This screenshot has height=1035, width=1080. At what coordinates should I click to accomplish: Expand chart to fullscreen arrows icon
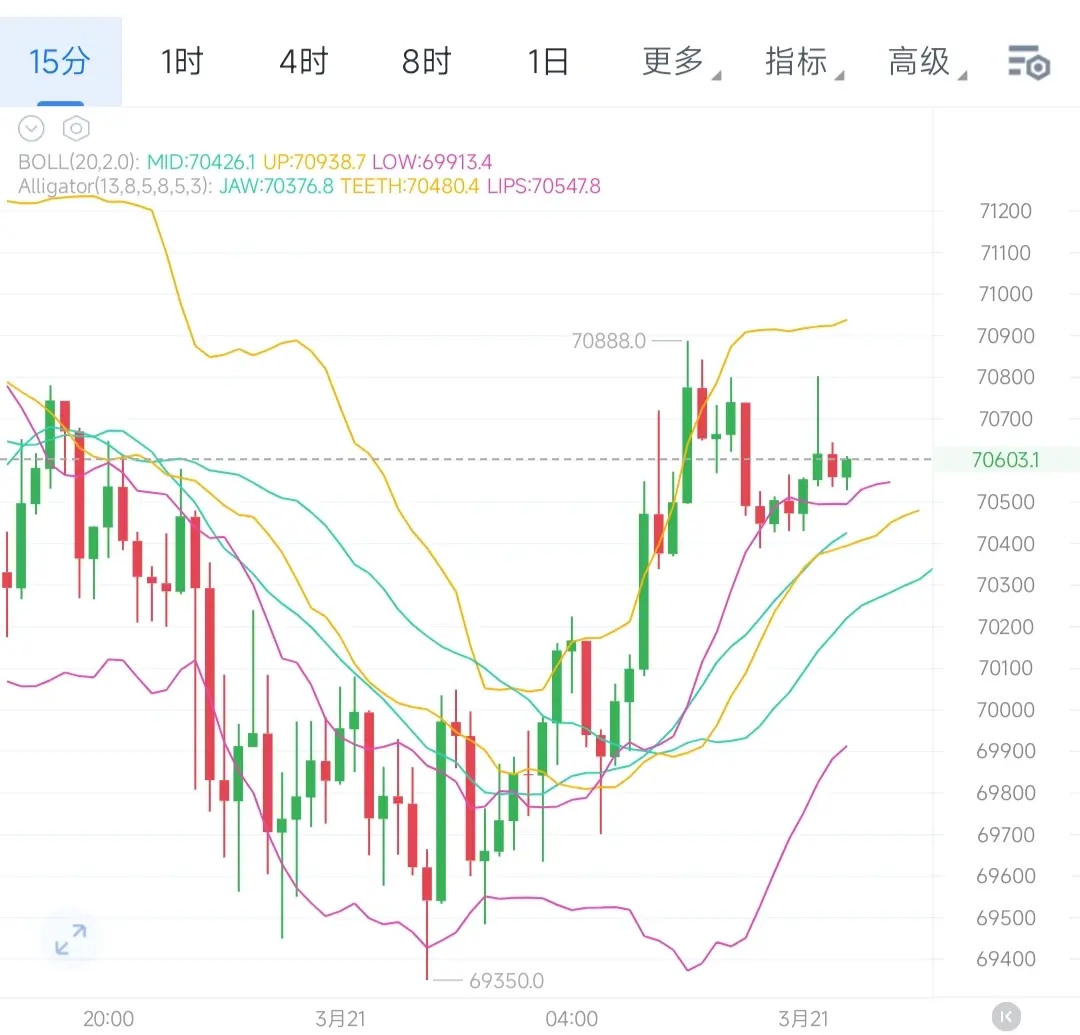pyautogui.click(x=70, y=939)
